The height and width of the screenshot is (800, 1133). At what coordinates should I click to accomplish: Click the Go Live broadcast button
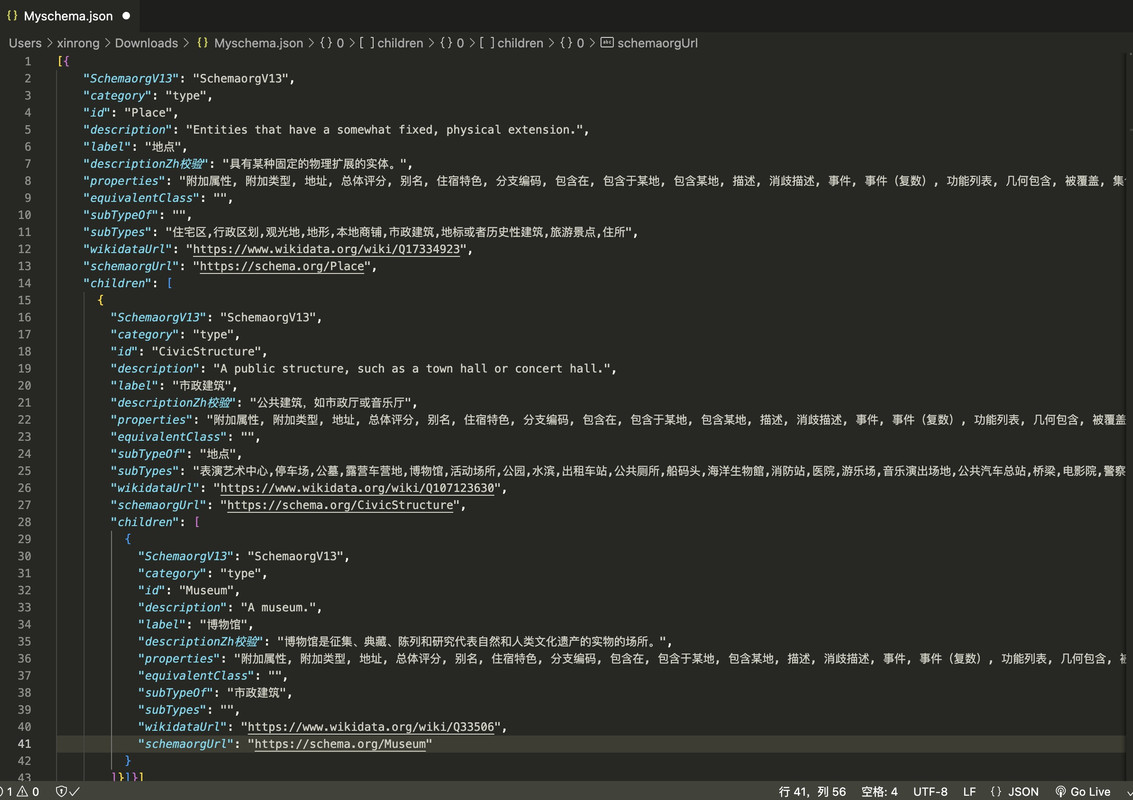[x=1082, y=791]
